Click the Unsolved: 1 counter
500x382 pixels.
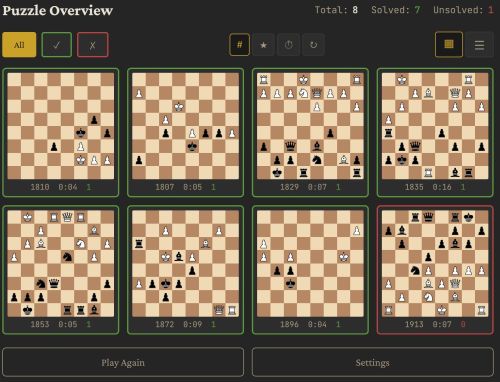click(x=463, y=10)
